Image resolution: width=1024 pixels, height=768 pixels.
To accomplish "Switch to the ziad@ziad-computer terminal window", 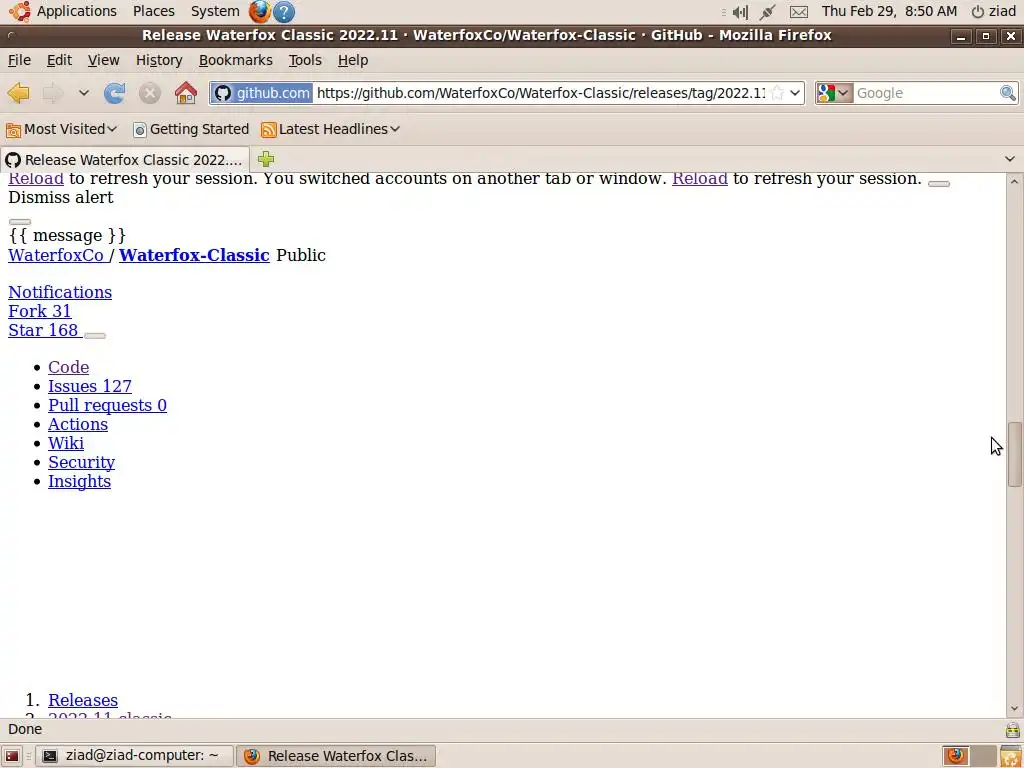I will (134, 756).
